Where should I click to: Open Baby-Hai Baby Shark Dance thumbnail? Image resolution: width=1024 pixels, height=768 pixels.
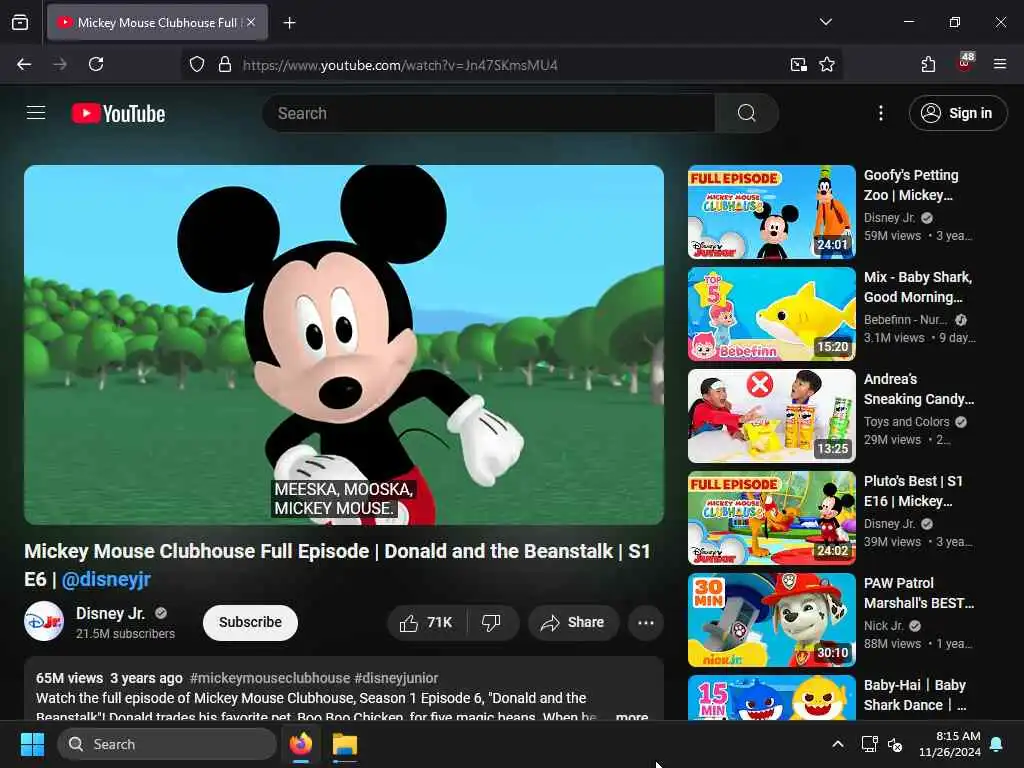771,697
